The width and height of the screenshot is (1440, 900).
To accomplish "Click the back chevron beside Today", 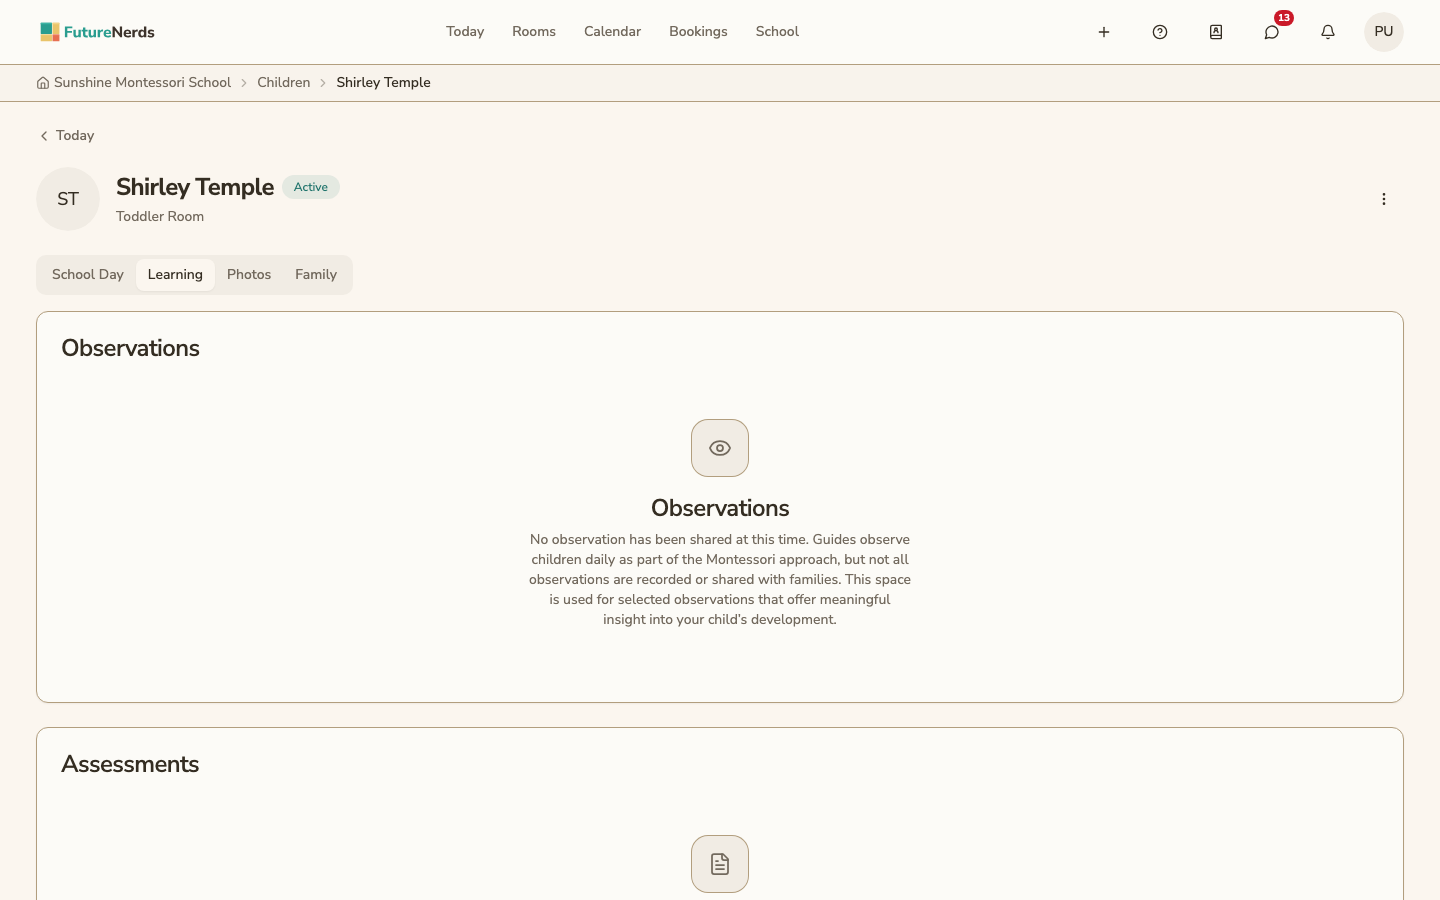I will click(44, 136).
